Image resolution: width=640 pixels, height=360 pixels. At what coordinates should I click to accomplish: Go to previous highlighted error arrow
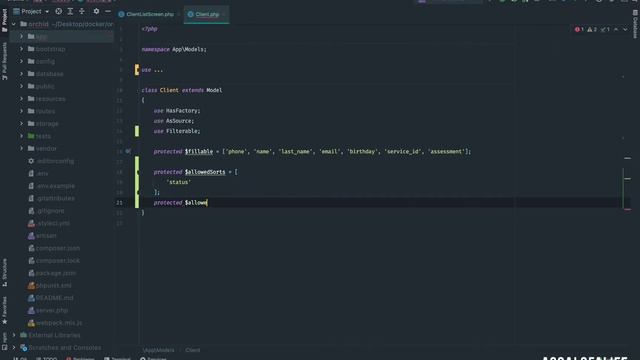[x=616, y=29]
